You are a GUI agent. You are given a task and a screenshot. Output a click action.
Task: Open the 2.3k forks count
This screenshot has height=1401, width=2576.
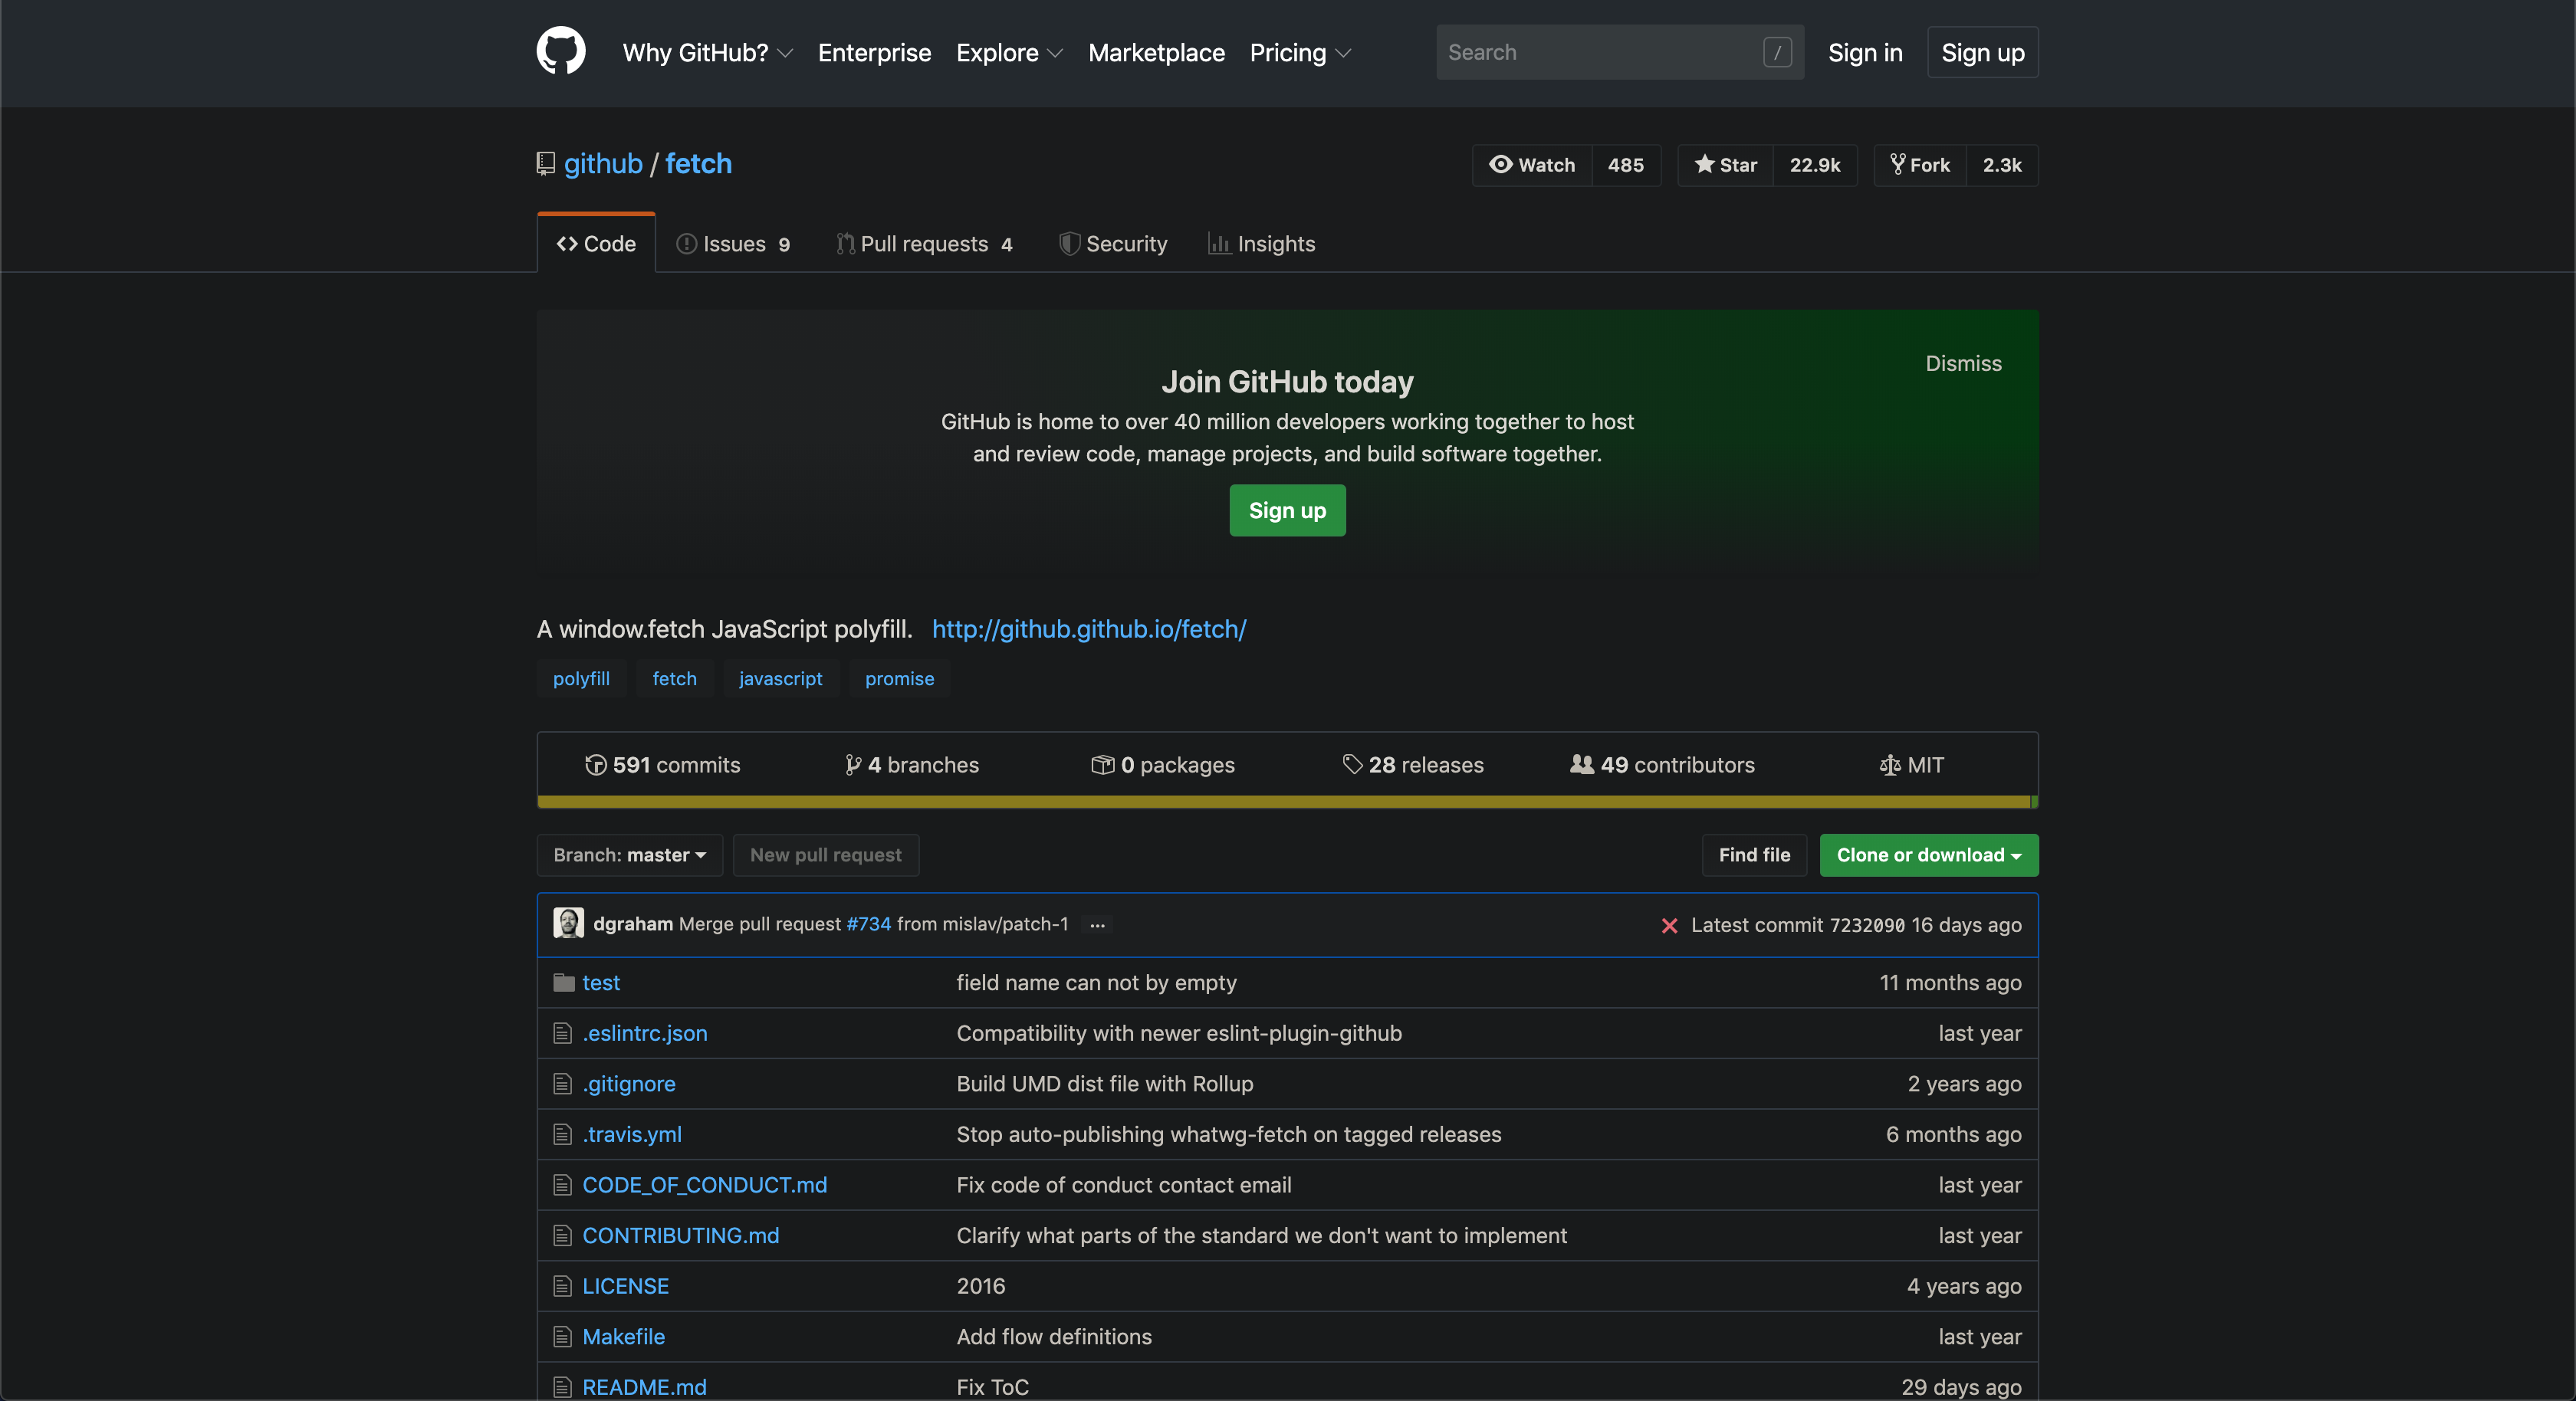pos(2002,165)
